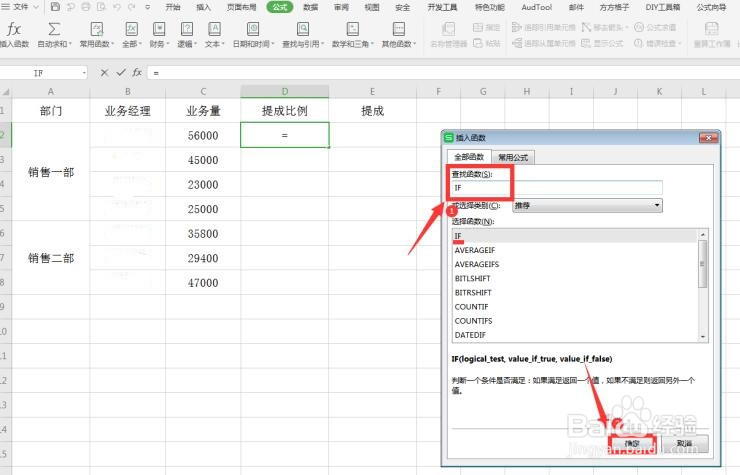This screenshot has width=740, height=475.
Task: Click the Show Formulas (显示公式) icon
Action: click(x=586, y=43)
